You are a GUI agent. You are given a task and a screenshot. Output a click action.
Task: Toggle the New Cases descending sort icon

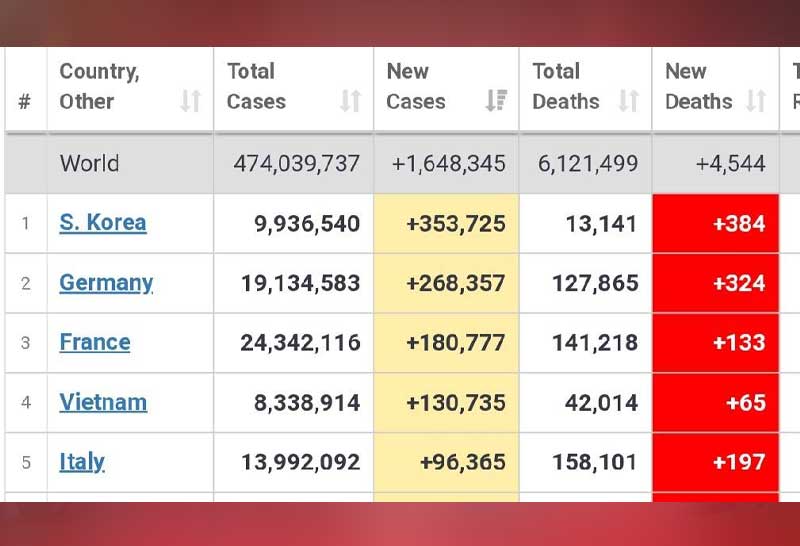click(496, 101)
